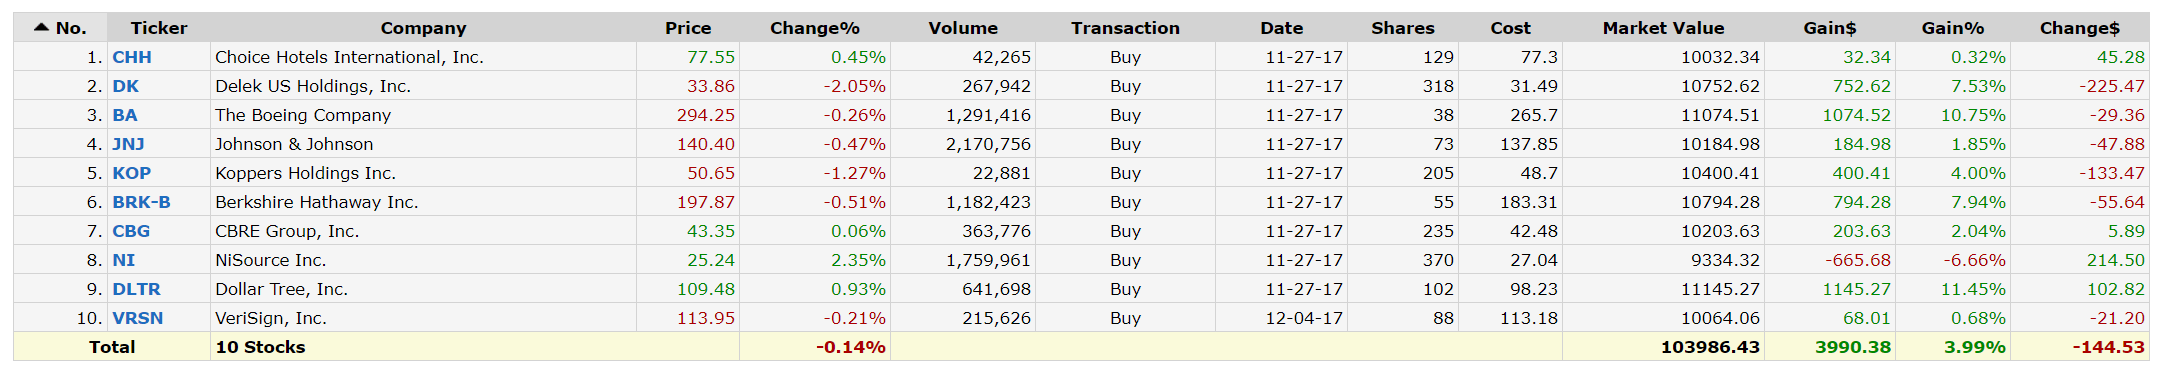This screenshot has height=368, width=2168.
Task: Open the CBG ticker link
Action: 131,231
